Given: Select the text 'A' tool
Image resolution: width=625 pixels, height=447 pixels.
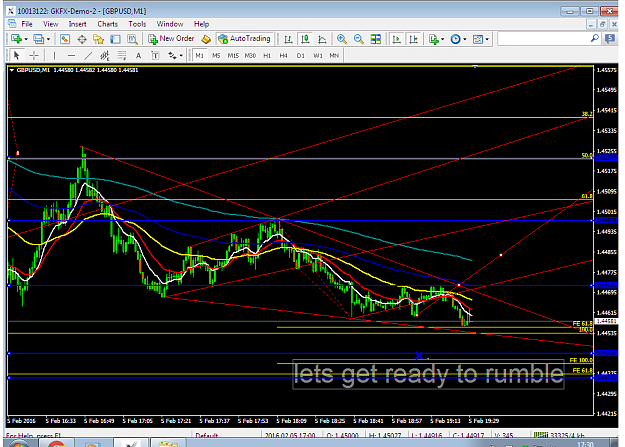Looking at the screenshot, I should 138,55.
